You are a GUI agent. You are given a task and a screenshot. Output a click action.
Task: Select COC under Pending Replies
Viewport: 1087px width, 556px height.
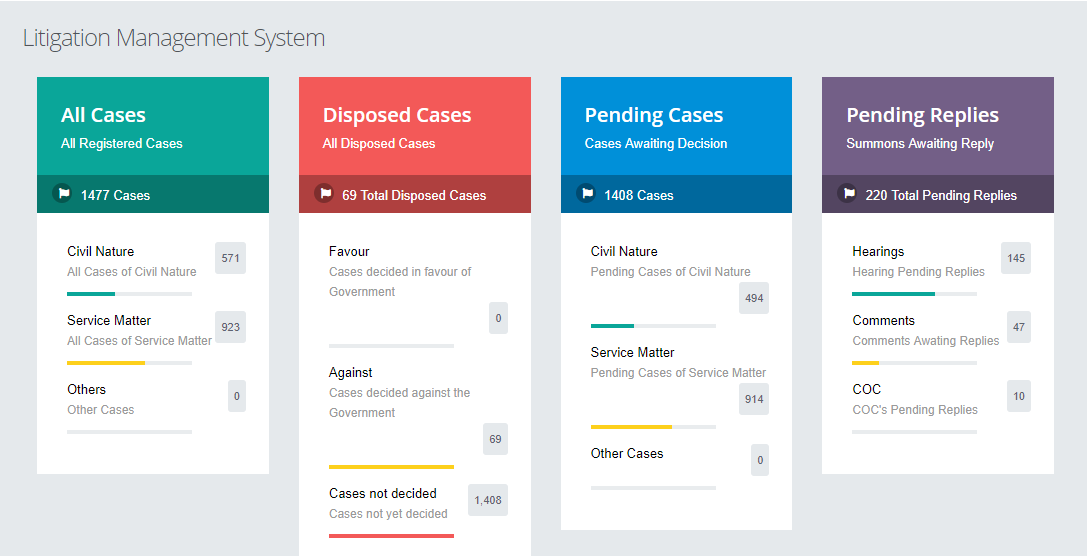tap(866, 390)
